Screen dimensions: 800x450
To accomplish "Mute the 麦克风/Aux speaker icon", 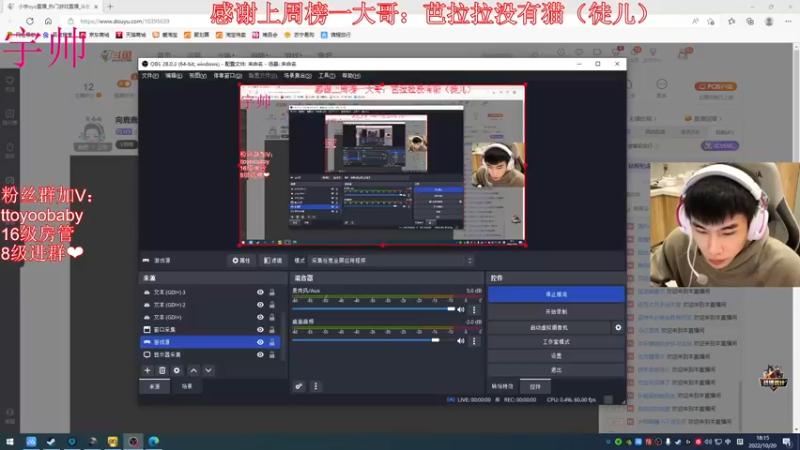I will pyautogui.click(x=461, y=310).
